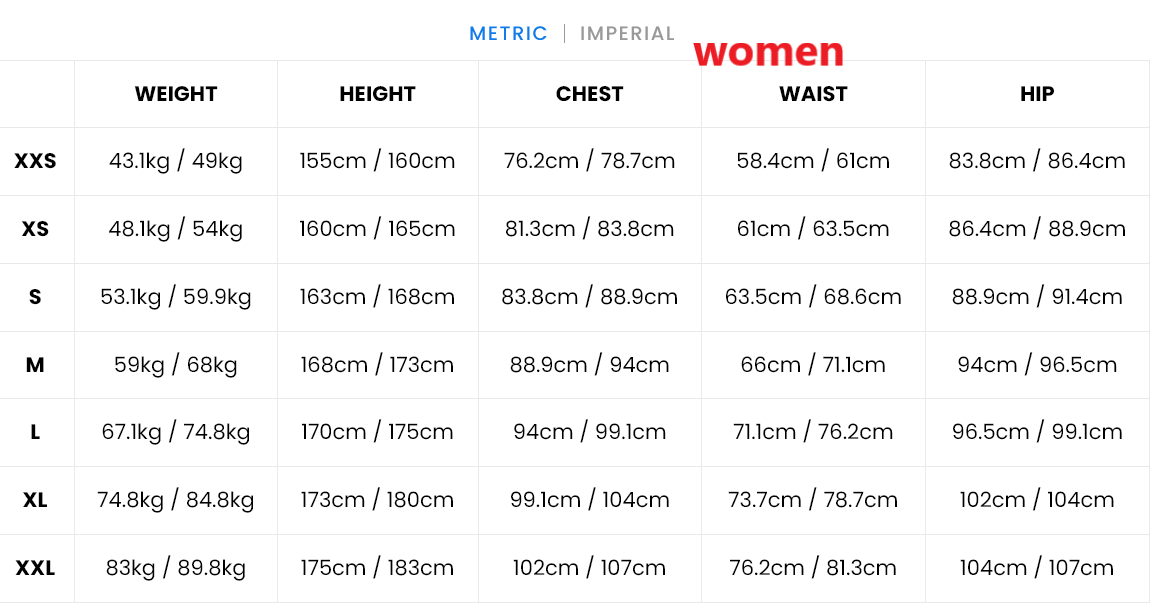This screenshot has height=613, width=1159.
Task: Select the M size row label
Action: 35,365
